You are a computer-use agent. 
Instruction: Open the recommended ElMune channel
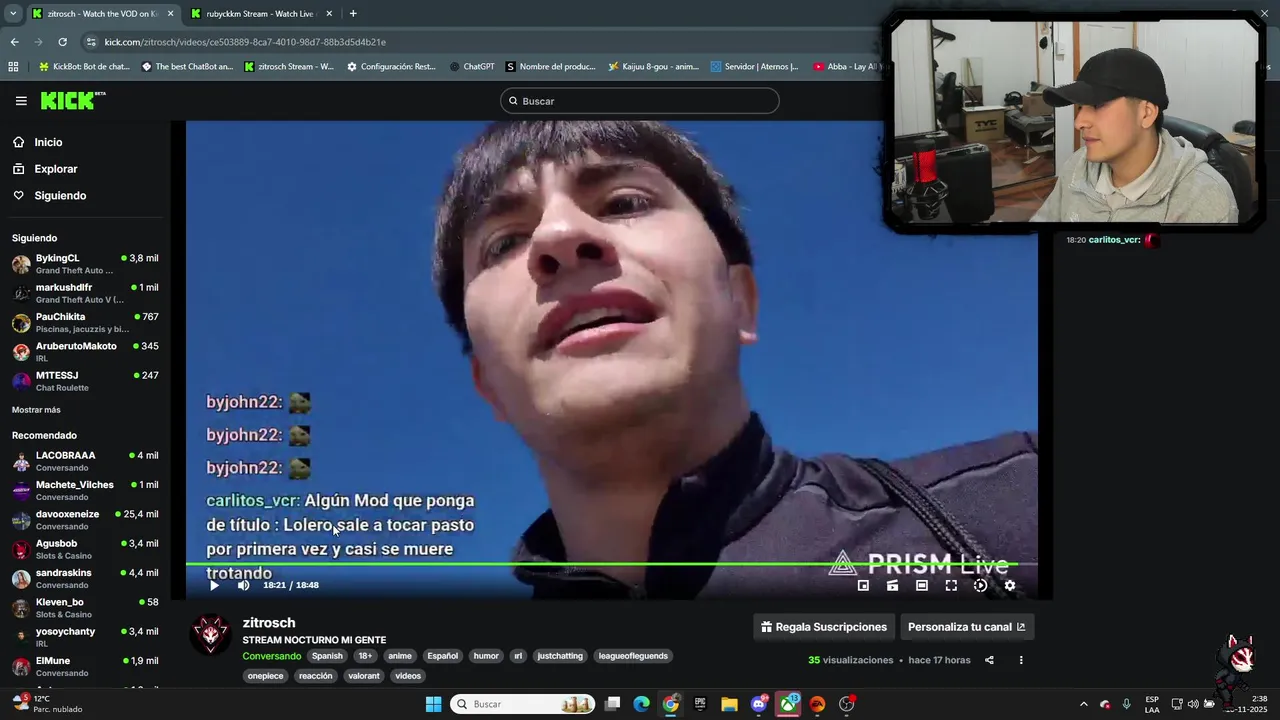pyautogui.click(x=85, y=667)
